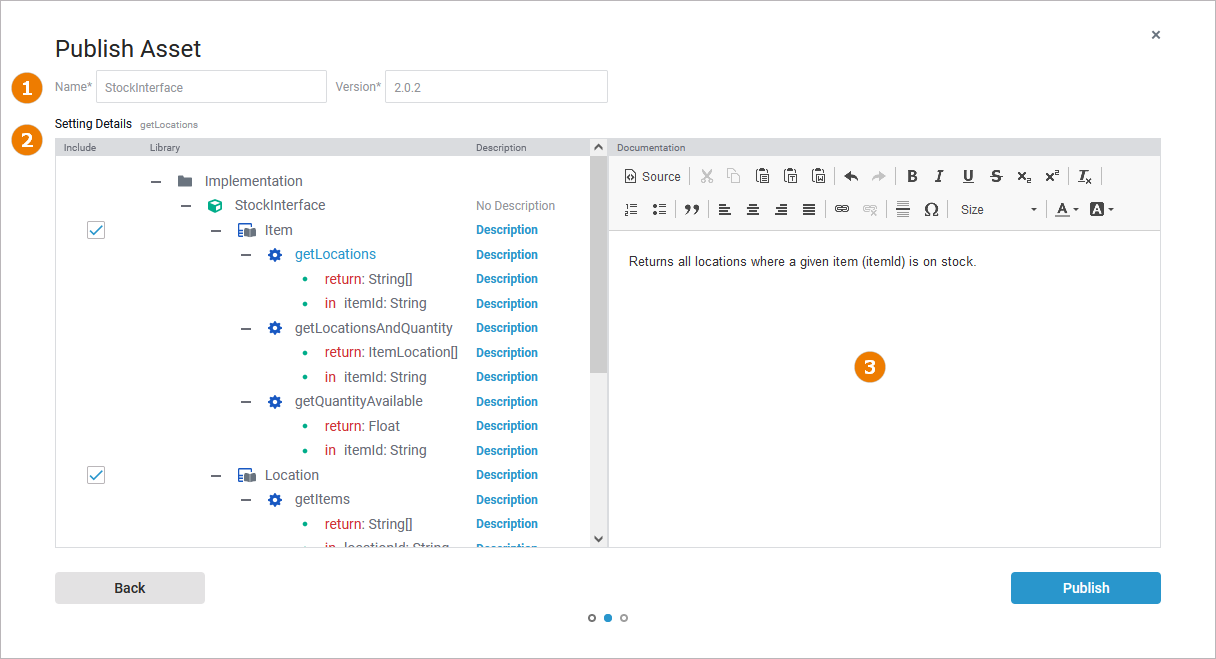1216x659 pixels.
Task: Apply italic formatting to the text
Action: pos(939,177)
